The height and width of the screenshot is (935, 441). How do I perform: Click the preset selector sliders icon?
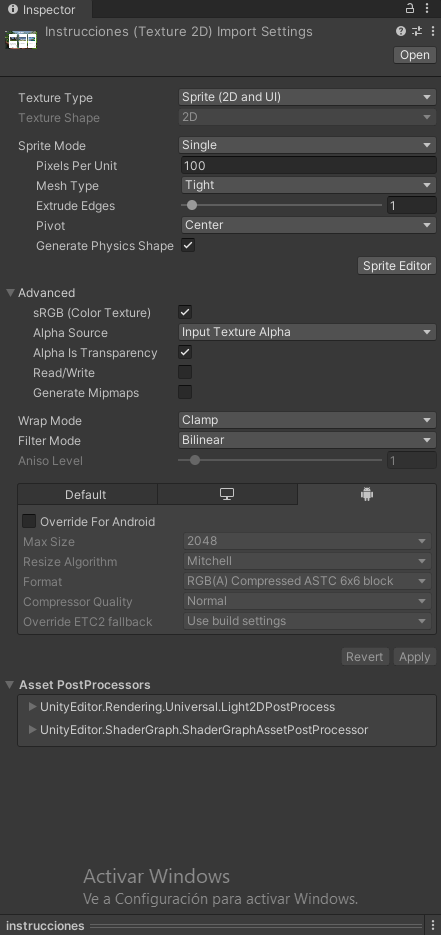(417, 32)
